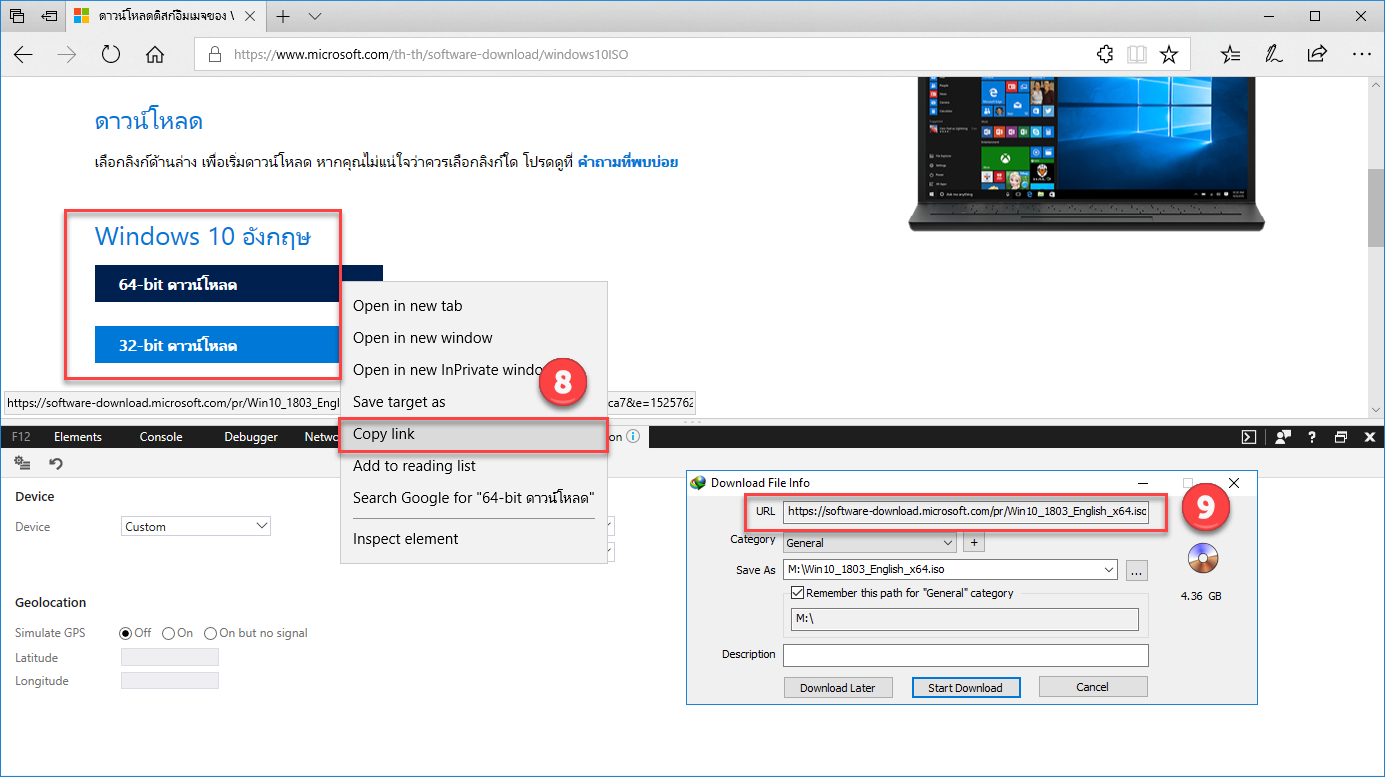Switch to the Elements tab

click(78, 437)
